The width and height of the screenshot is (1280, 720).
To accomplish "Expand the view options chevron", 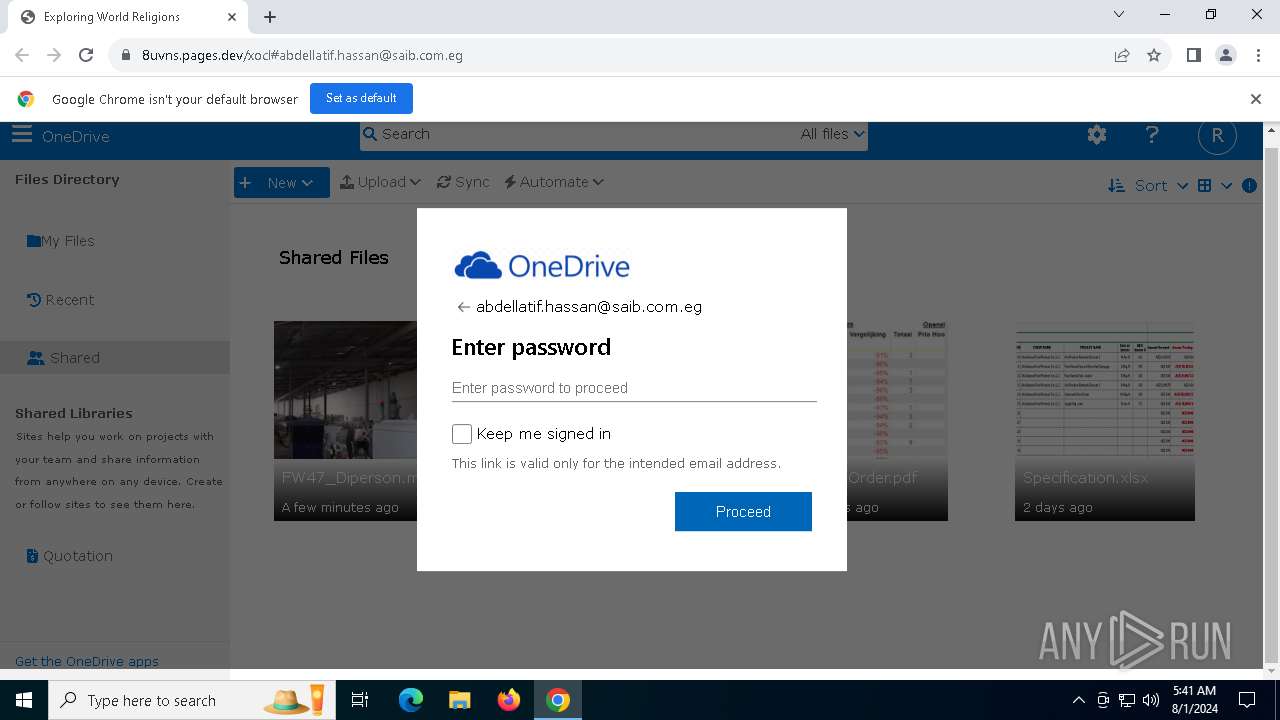I will pyautogui.click(x=1226, y=186).
